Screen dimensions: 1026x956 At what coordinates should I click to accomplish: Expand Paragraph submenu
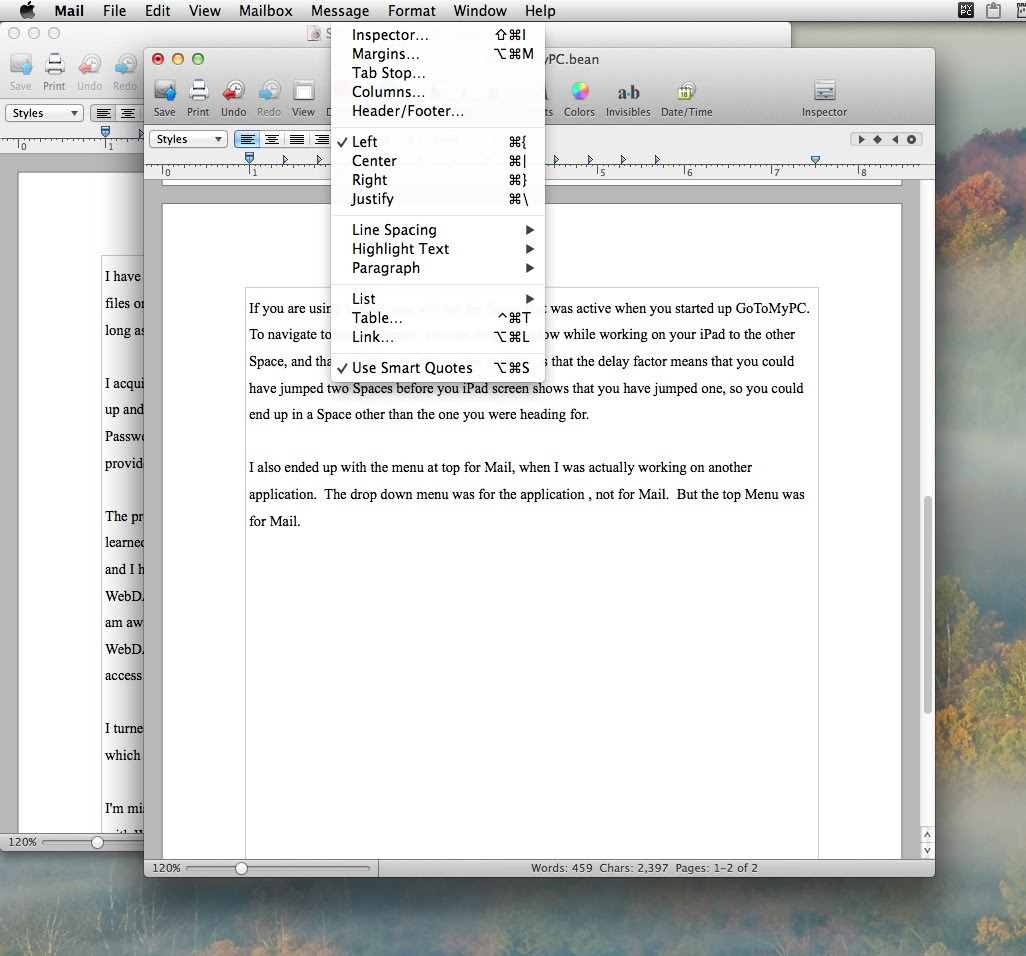438,268
